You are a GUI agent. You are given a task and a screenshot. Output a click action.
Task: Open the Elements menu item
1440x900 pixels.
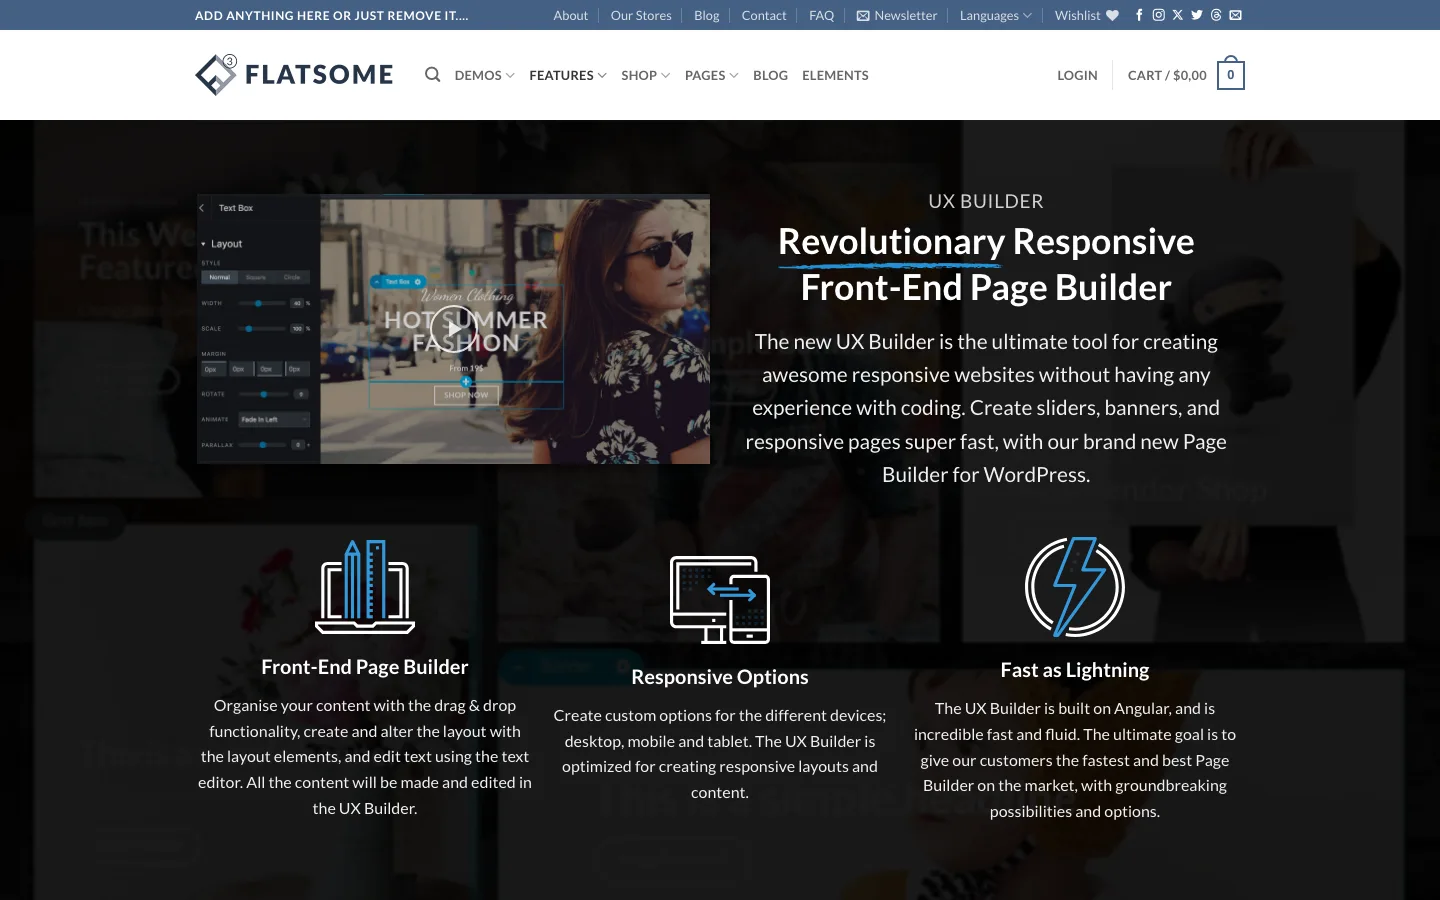[835, 75]
